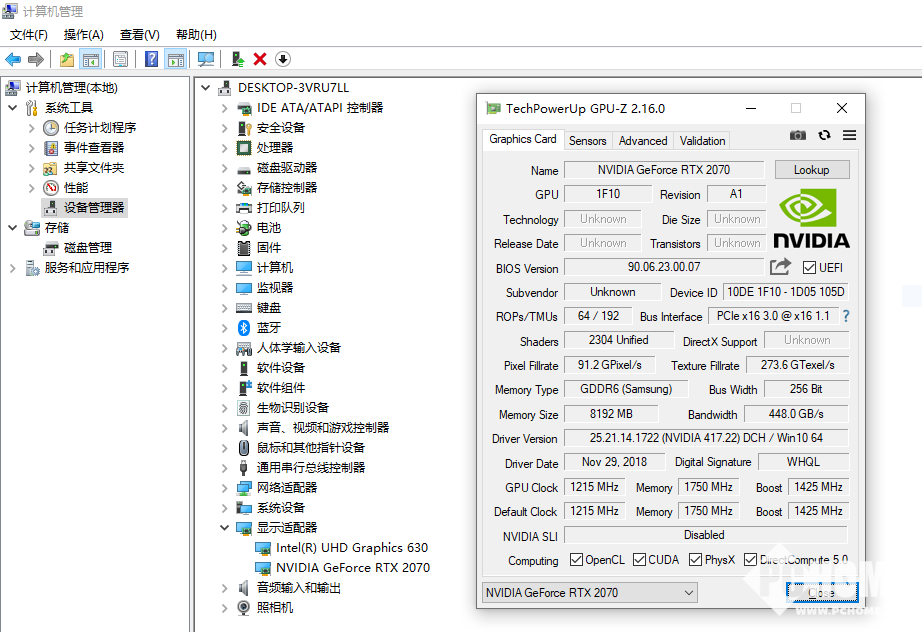The image size is (922, 632).
Task: Select the Graphics Card tab
Action: pyautogui.click(x=523, y=139)
